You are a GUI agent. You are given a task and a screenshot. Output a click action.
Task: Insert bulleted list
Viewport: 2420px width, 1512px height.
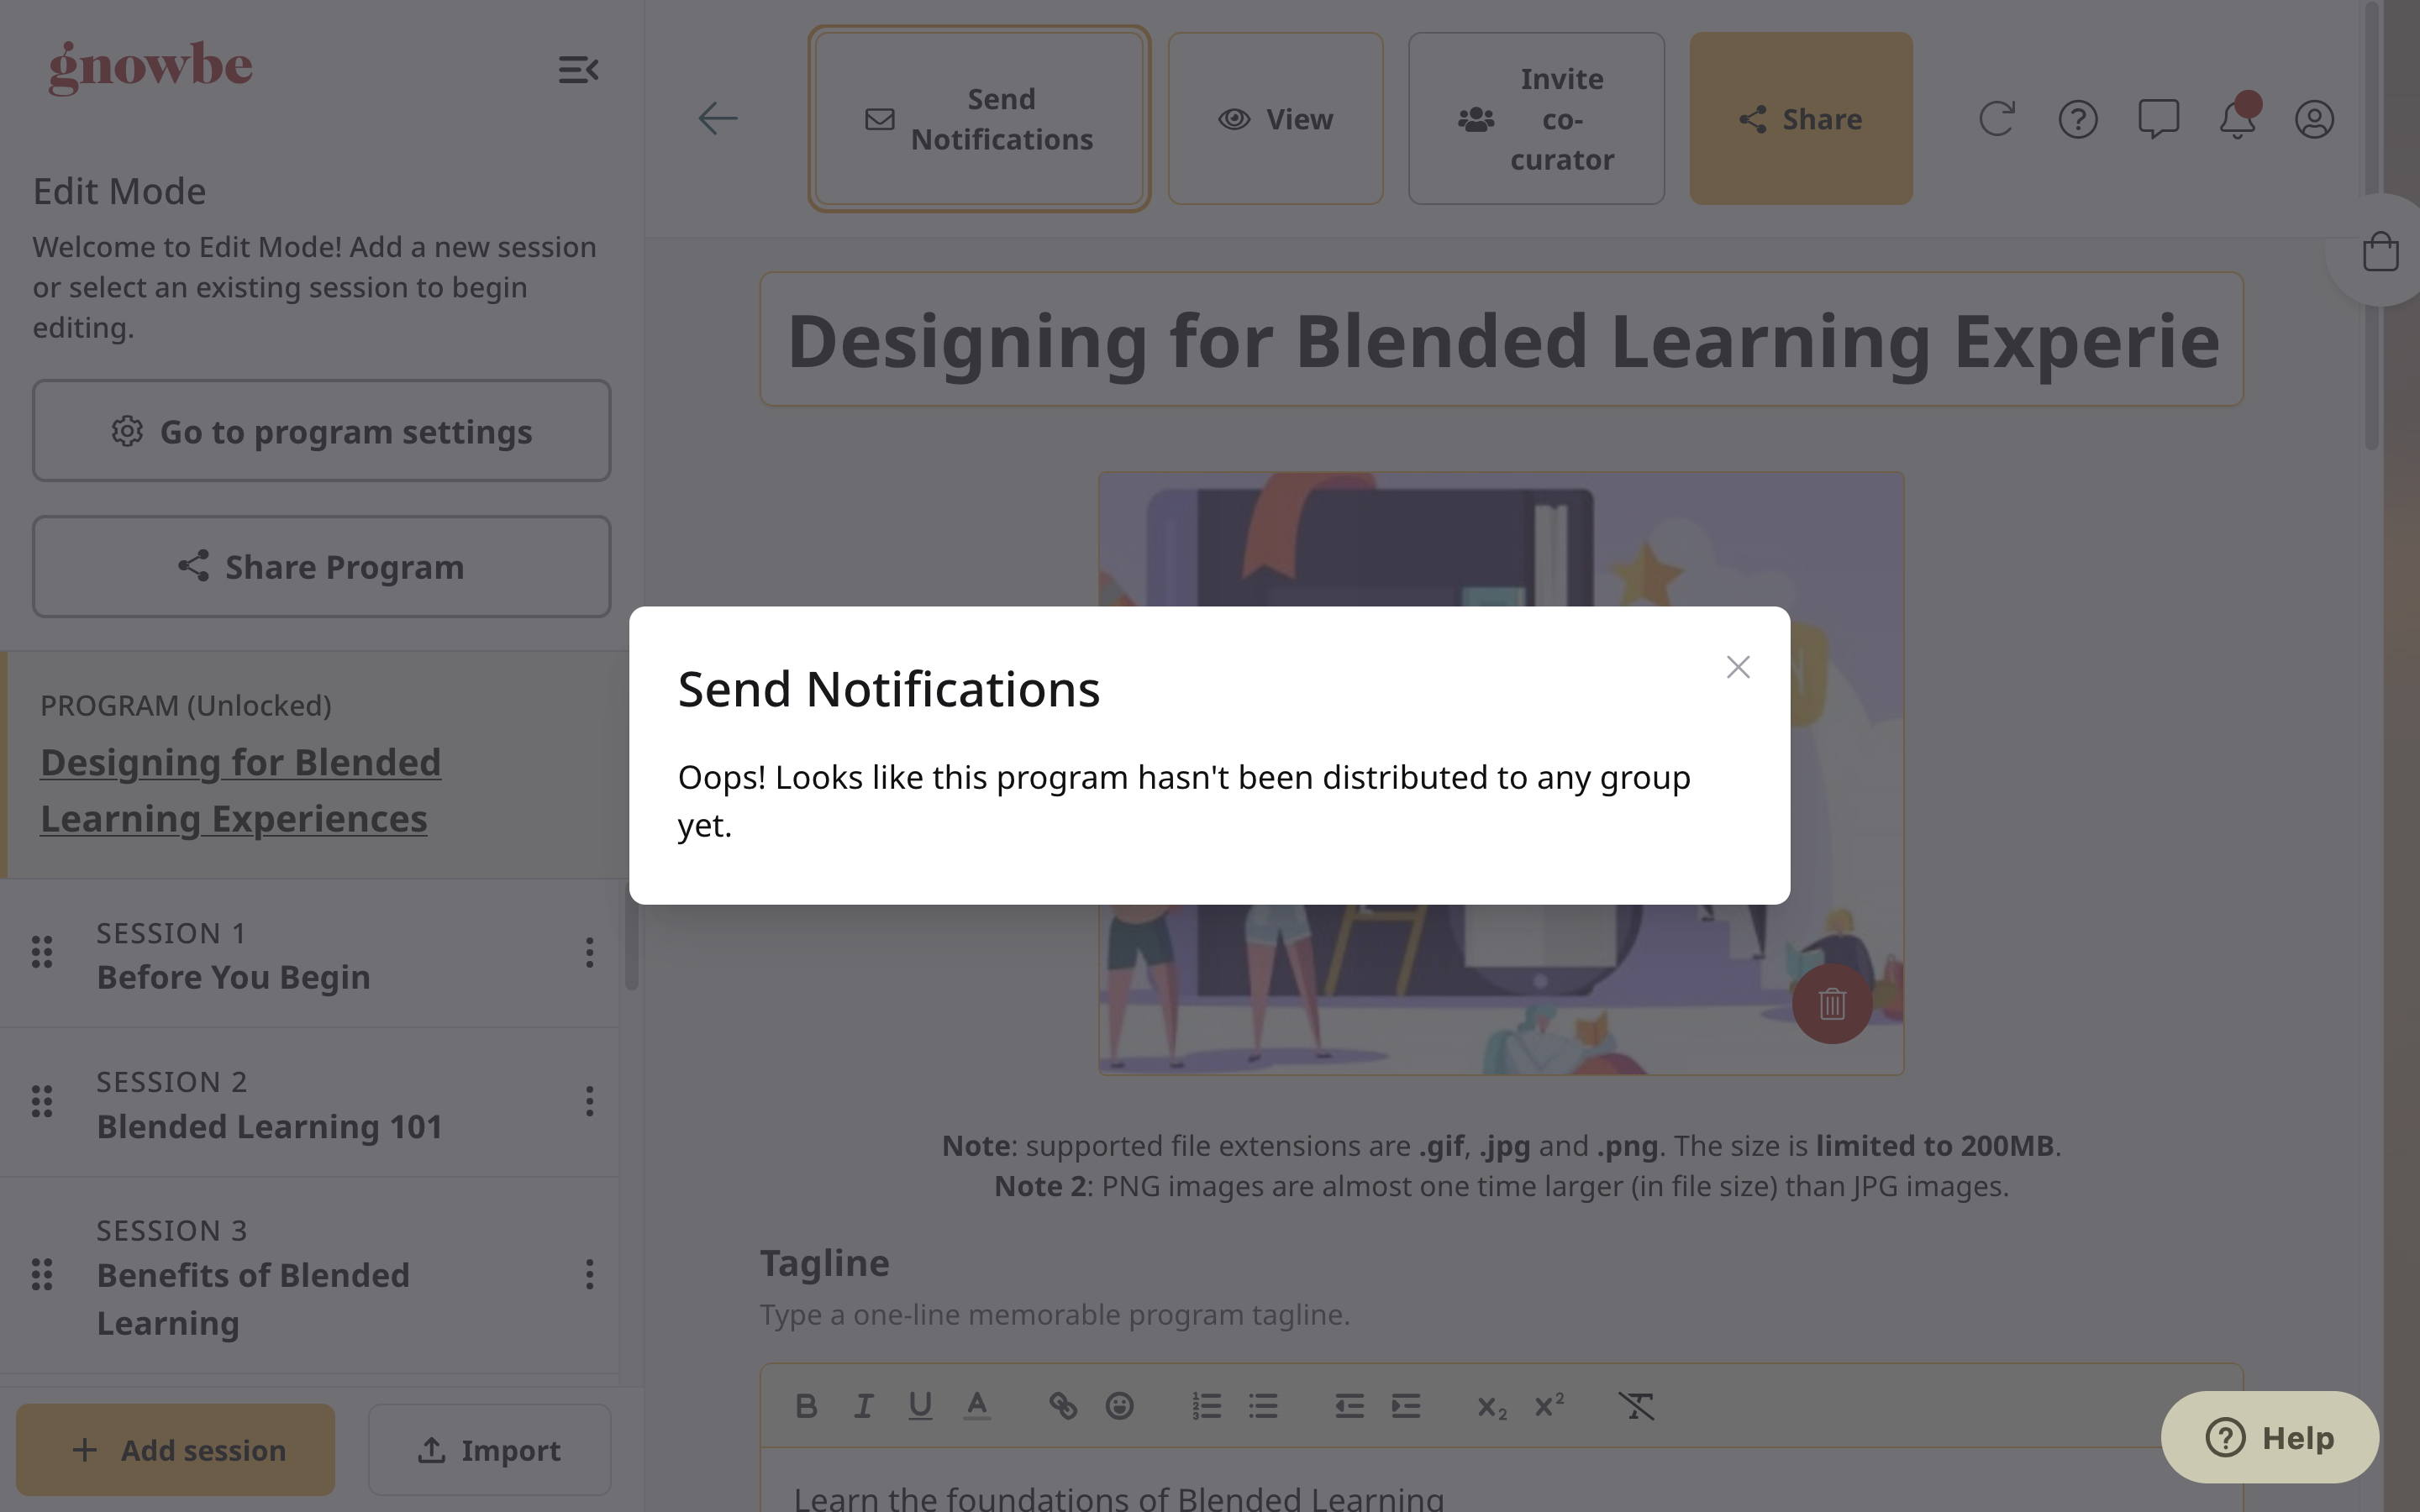(1263, 1406)
